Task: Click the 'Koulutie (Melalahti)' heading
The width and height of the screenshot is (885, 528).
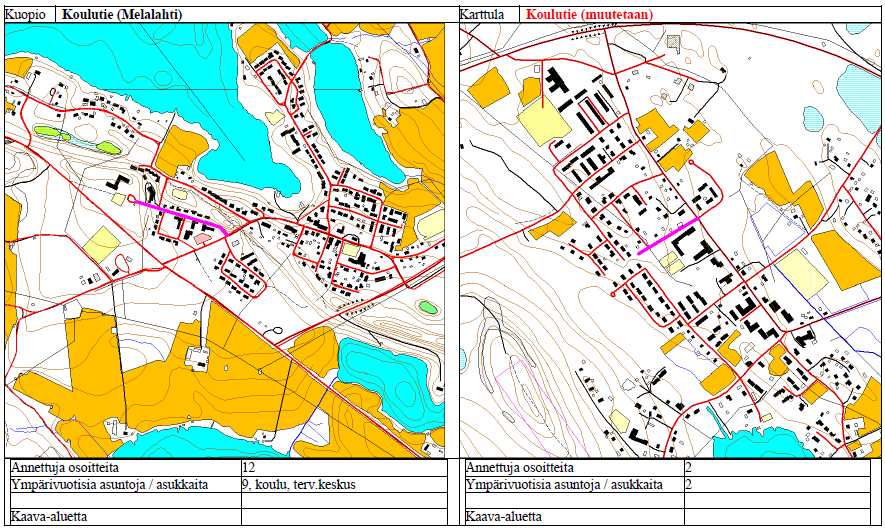Action: pos(122,14)
